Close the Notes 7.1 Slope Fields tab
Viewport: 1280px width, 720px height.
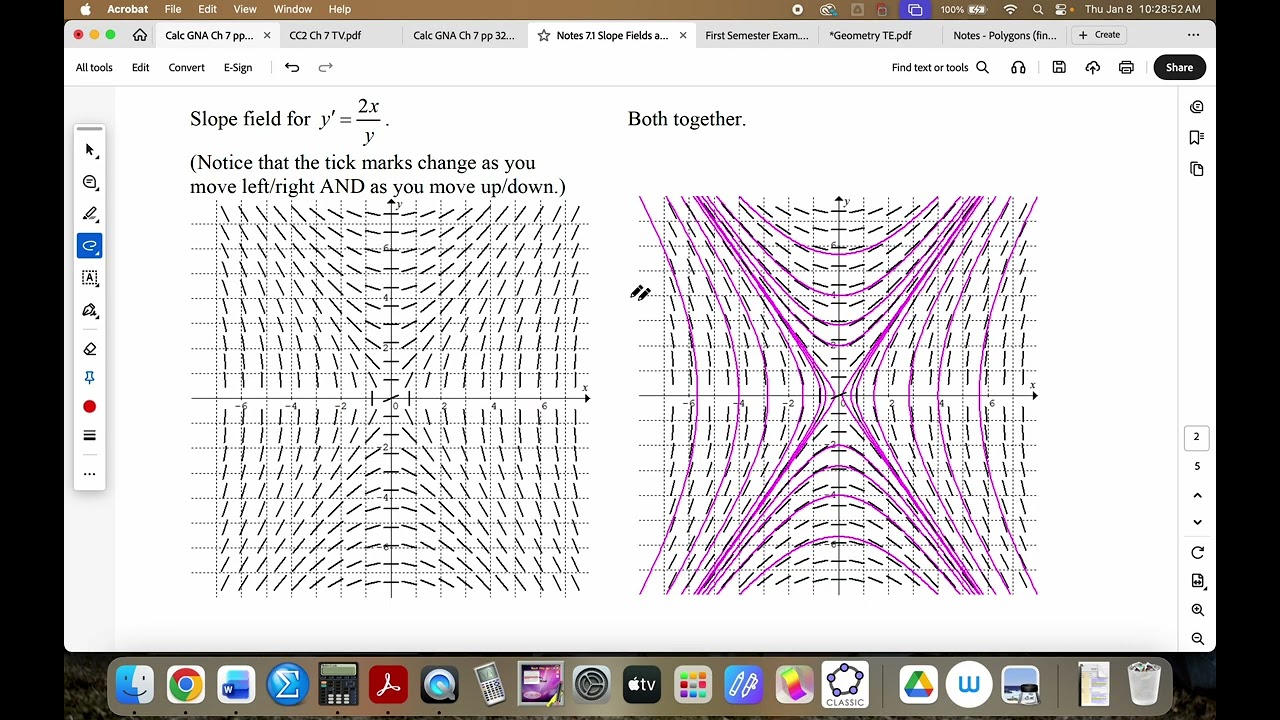683,35
